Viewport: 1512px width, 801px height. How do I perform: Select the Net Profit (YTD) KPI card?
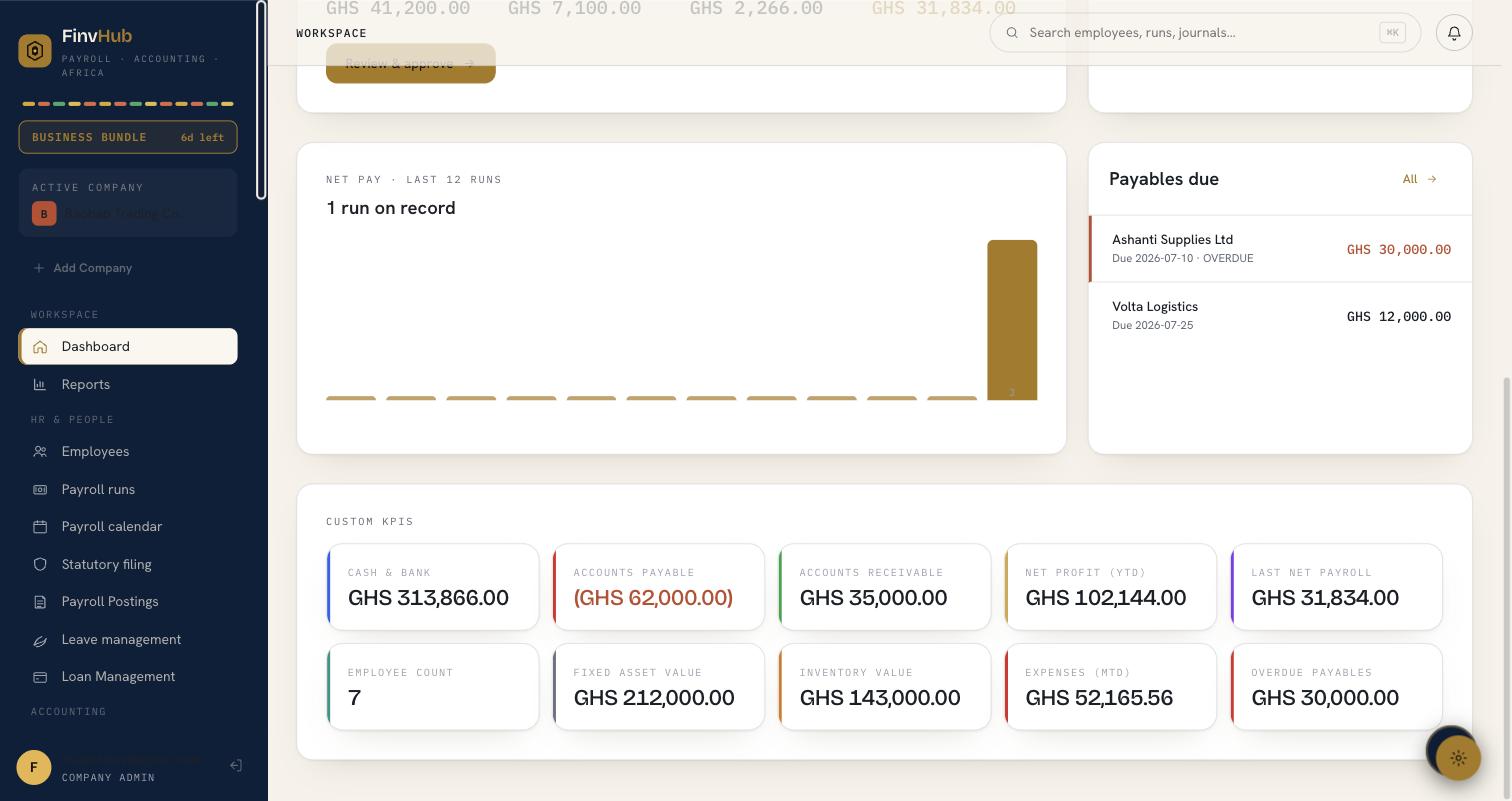[x=1111, y=587]
